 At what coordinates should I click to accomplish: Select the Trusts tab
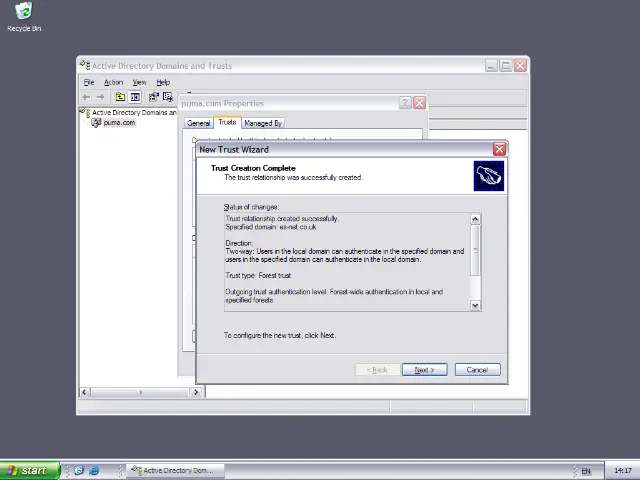227,122
